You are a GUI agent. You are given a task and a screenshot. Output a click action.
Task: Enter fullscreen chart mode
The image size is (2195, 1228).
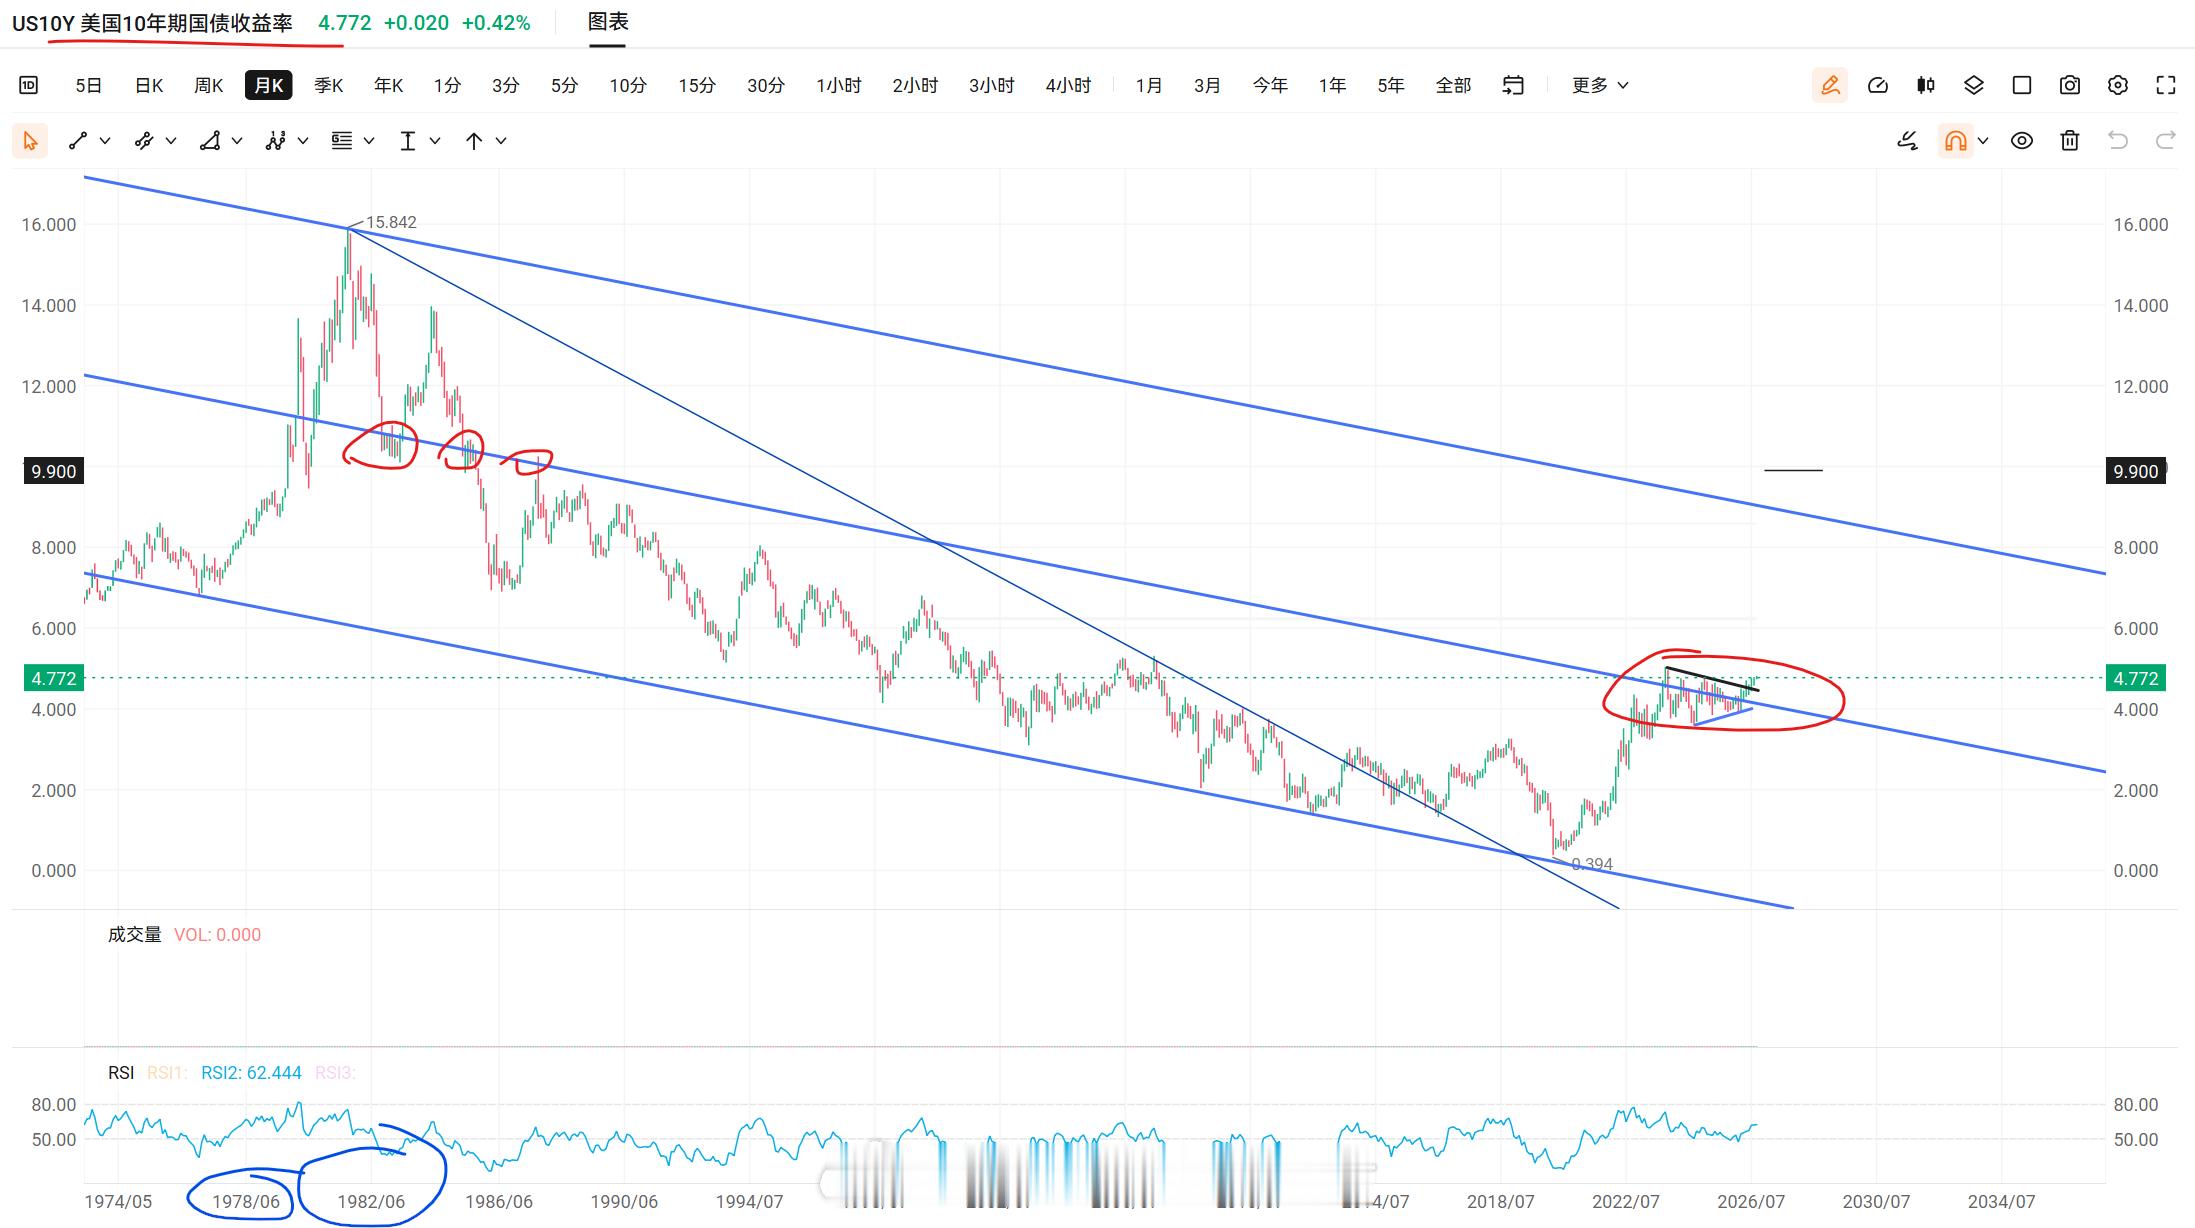pyautogui.click(x=2166, y=85)
